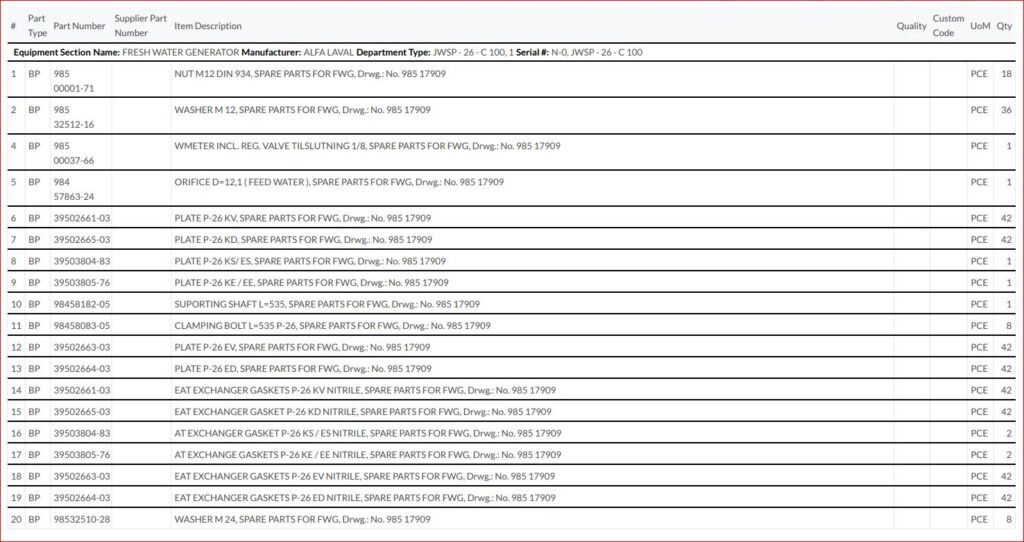
Task: Click the UoM column header
Action: click(x=979, y=26)
